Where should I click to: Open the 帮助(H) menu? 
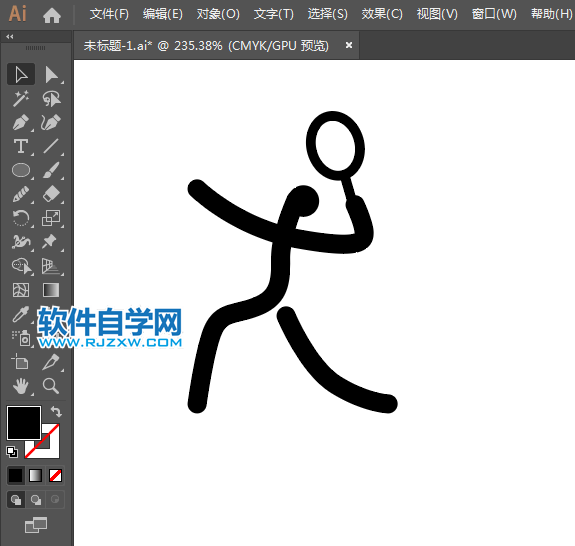pos(552,14)
